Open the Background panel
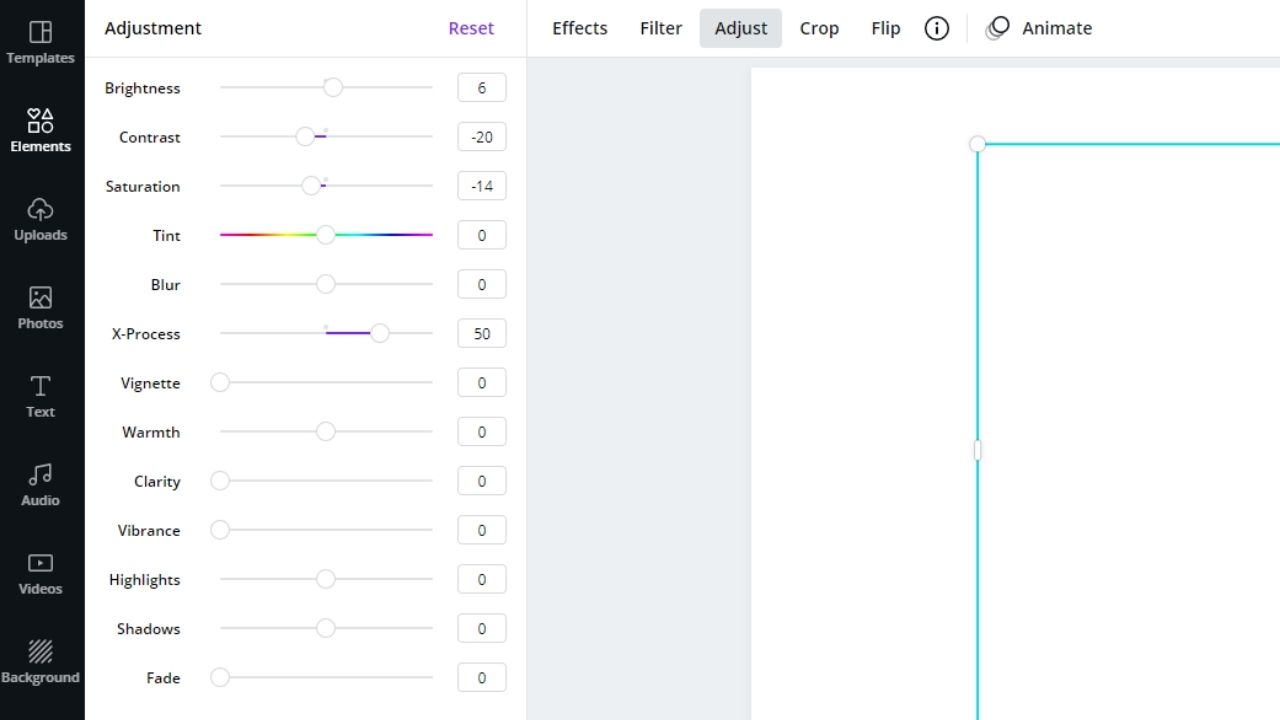The height and width of the screenshot is (720, 1280). click(x=40, y=662)
